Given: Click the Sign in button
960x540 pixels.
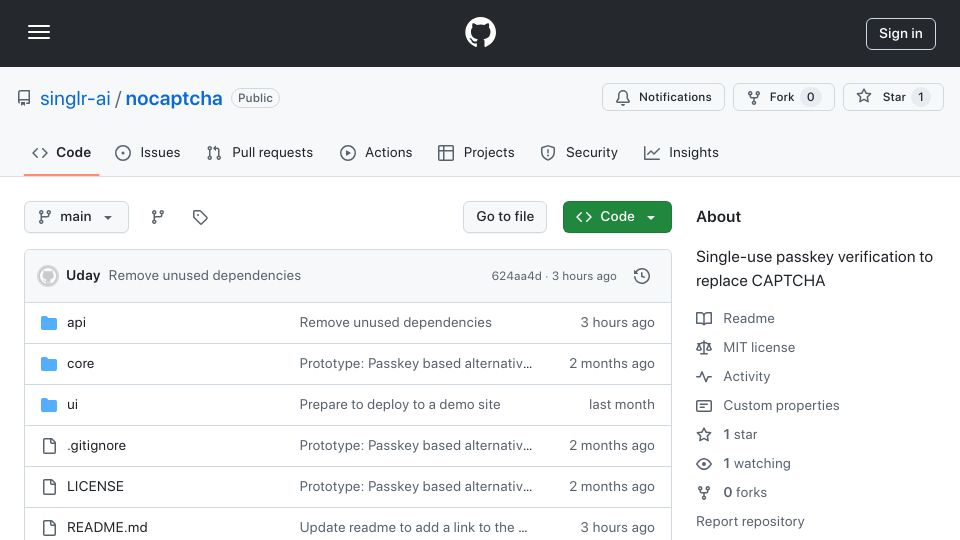Looking at the screenshot, I should point(901,34).
